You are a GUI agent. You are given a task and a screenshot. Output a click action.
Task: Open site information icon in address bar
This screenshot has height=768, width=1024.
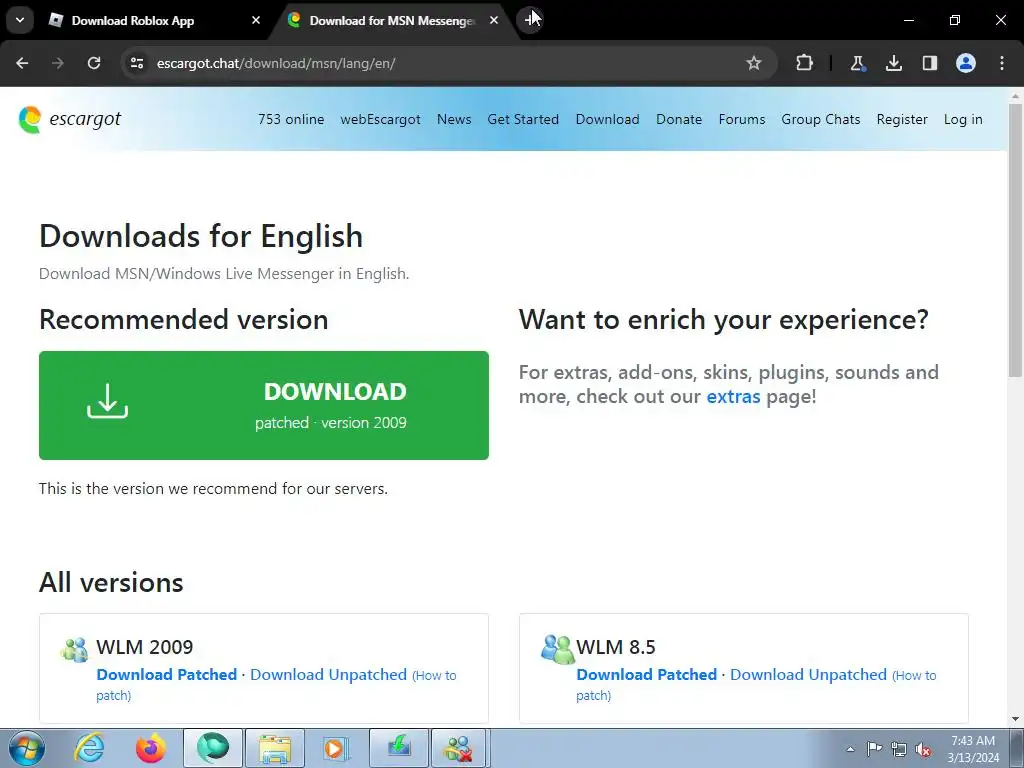pyautogui.click(x=136, y=63)
